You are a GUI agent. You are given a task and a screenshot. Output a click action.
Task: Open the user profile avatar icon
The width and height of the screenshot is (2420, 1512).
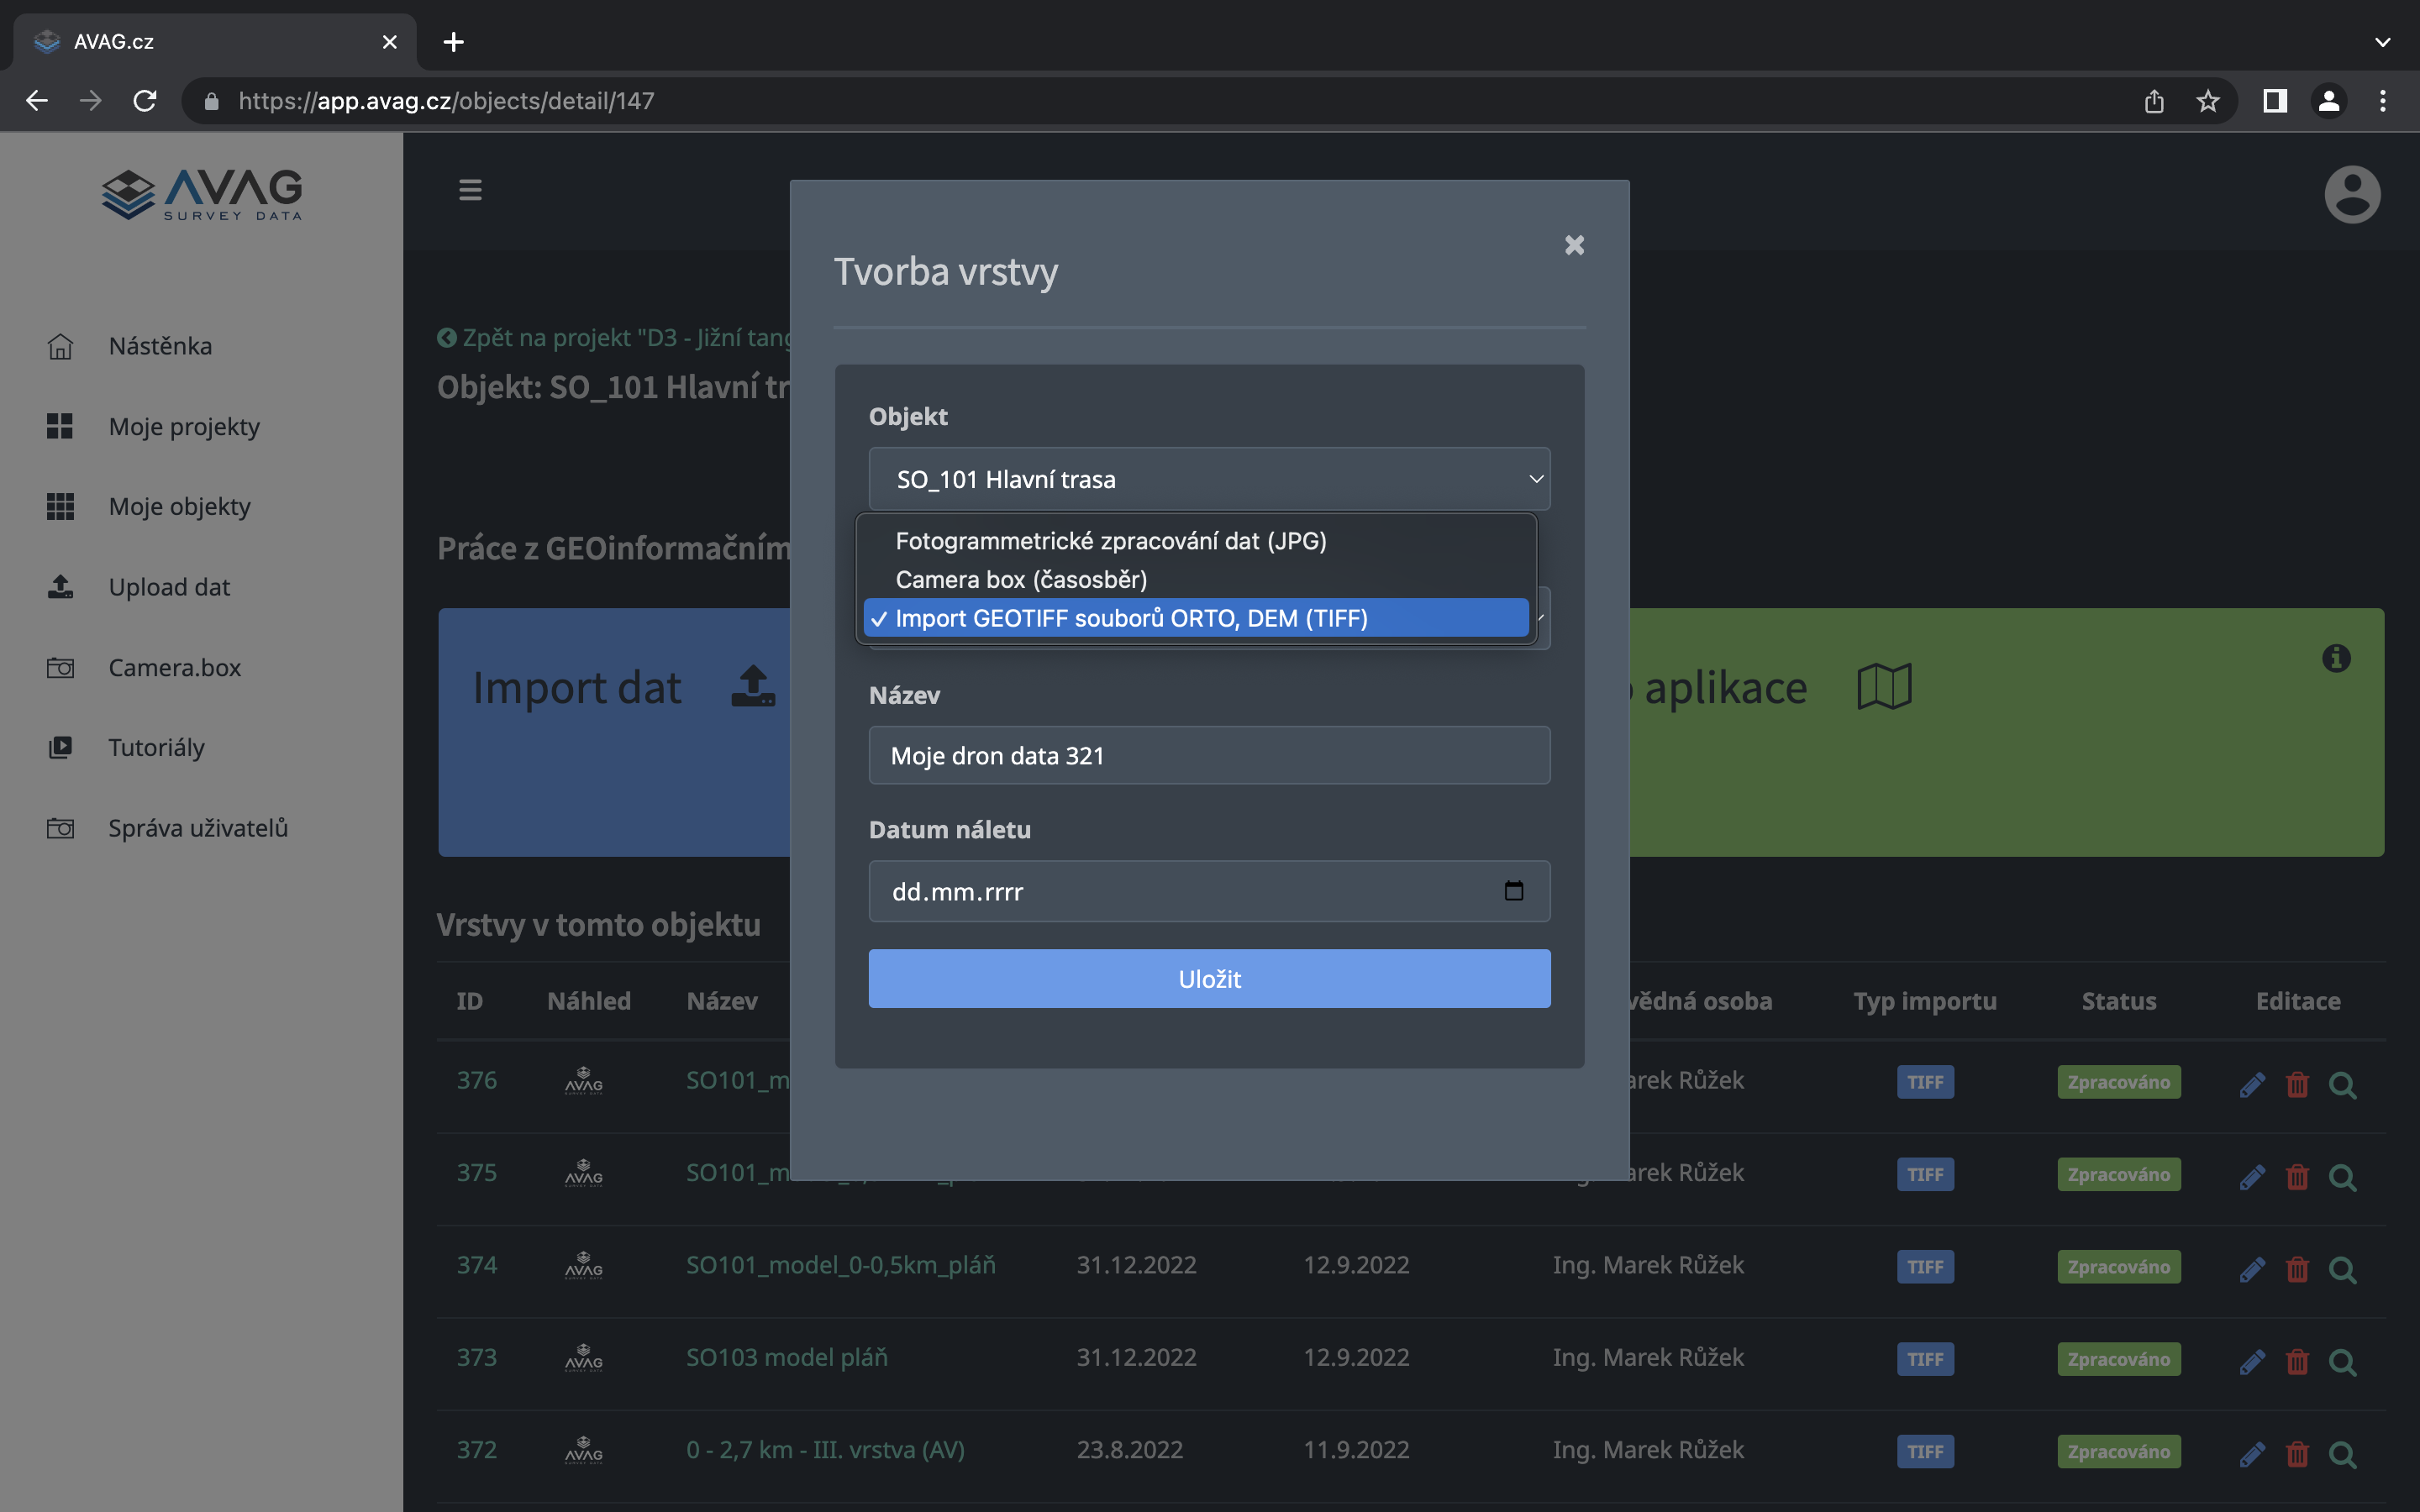2351,194
